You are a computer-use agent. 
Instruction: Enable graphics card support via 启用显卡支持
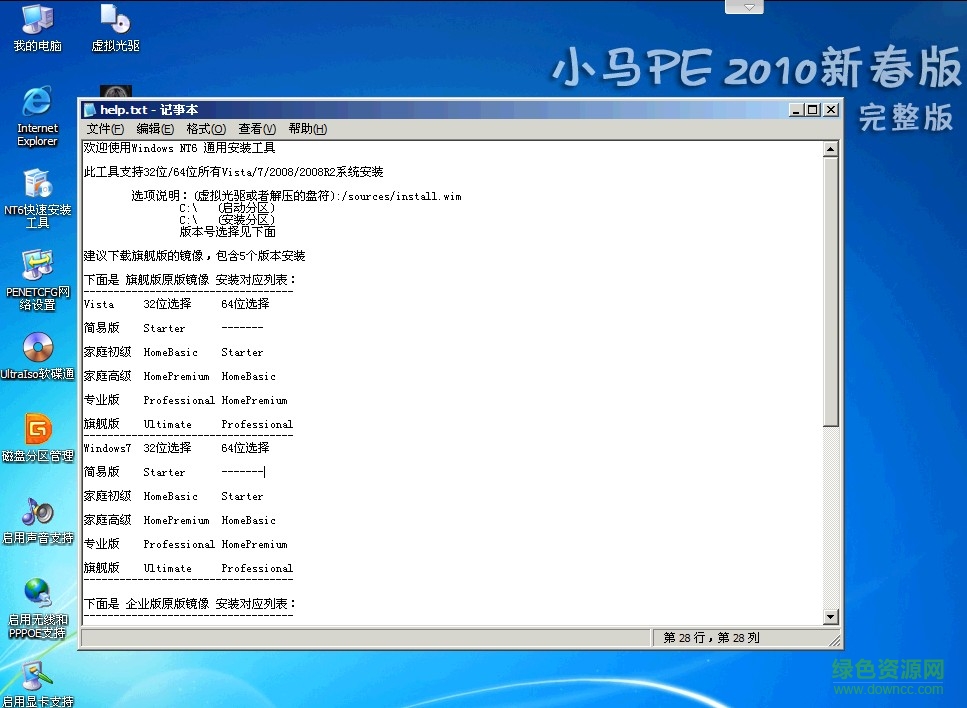coord(37,680)
